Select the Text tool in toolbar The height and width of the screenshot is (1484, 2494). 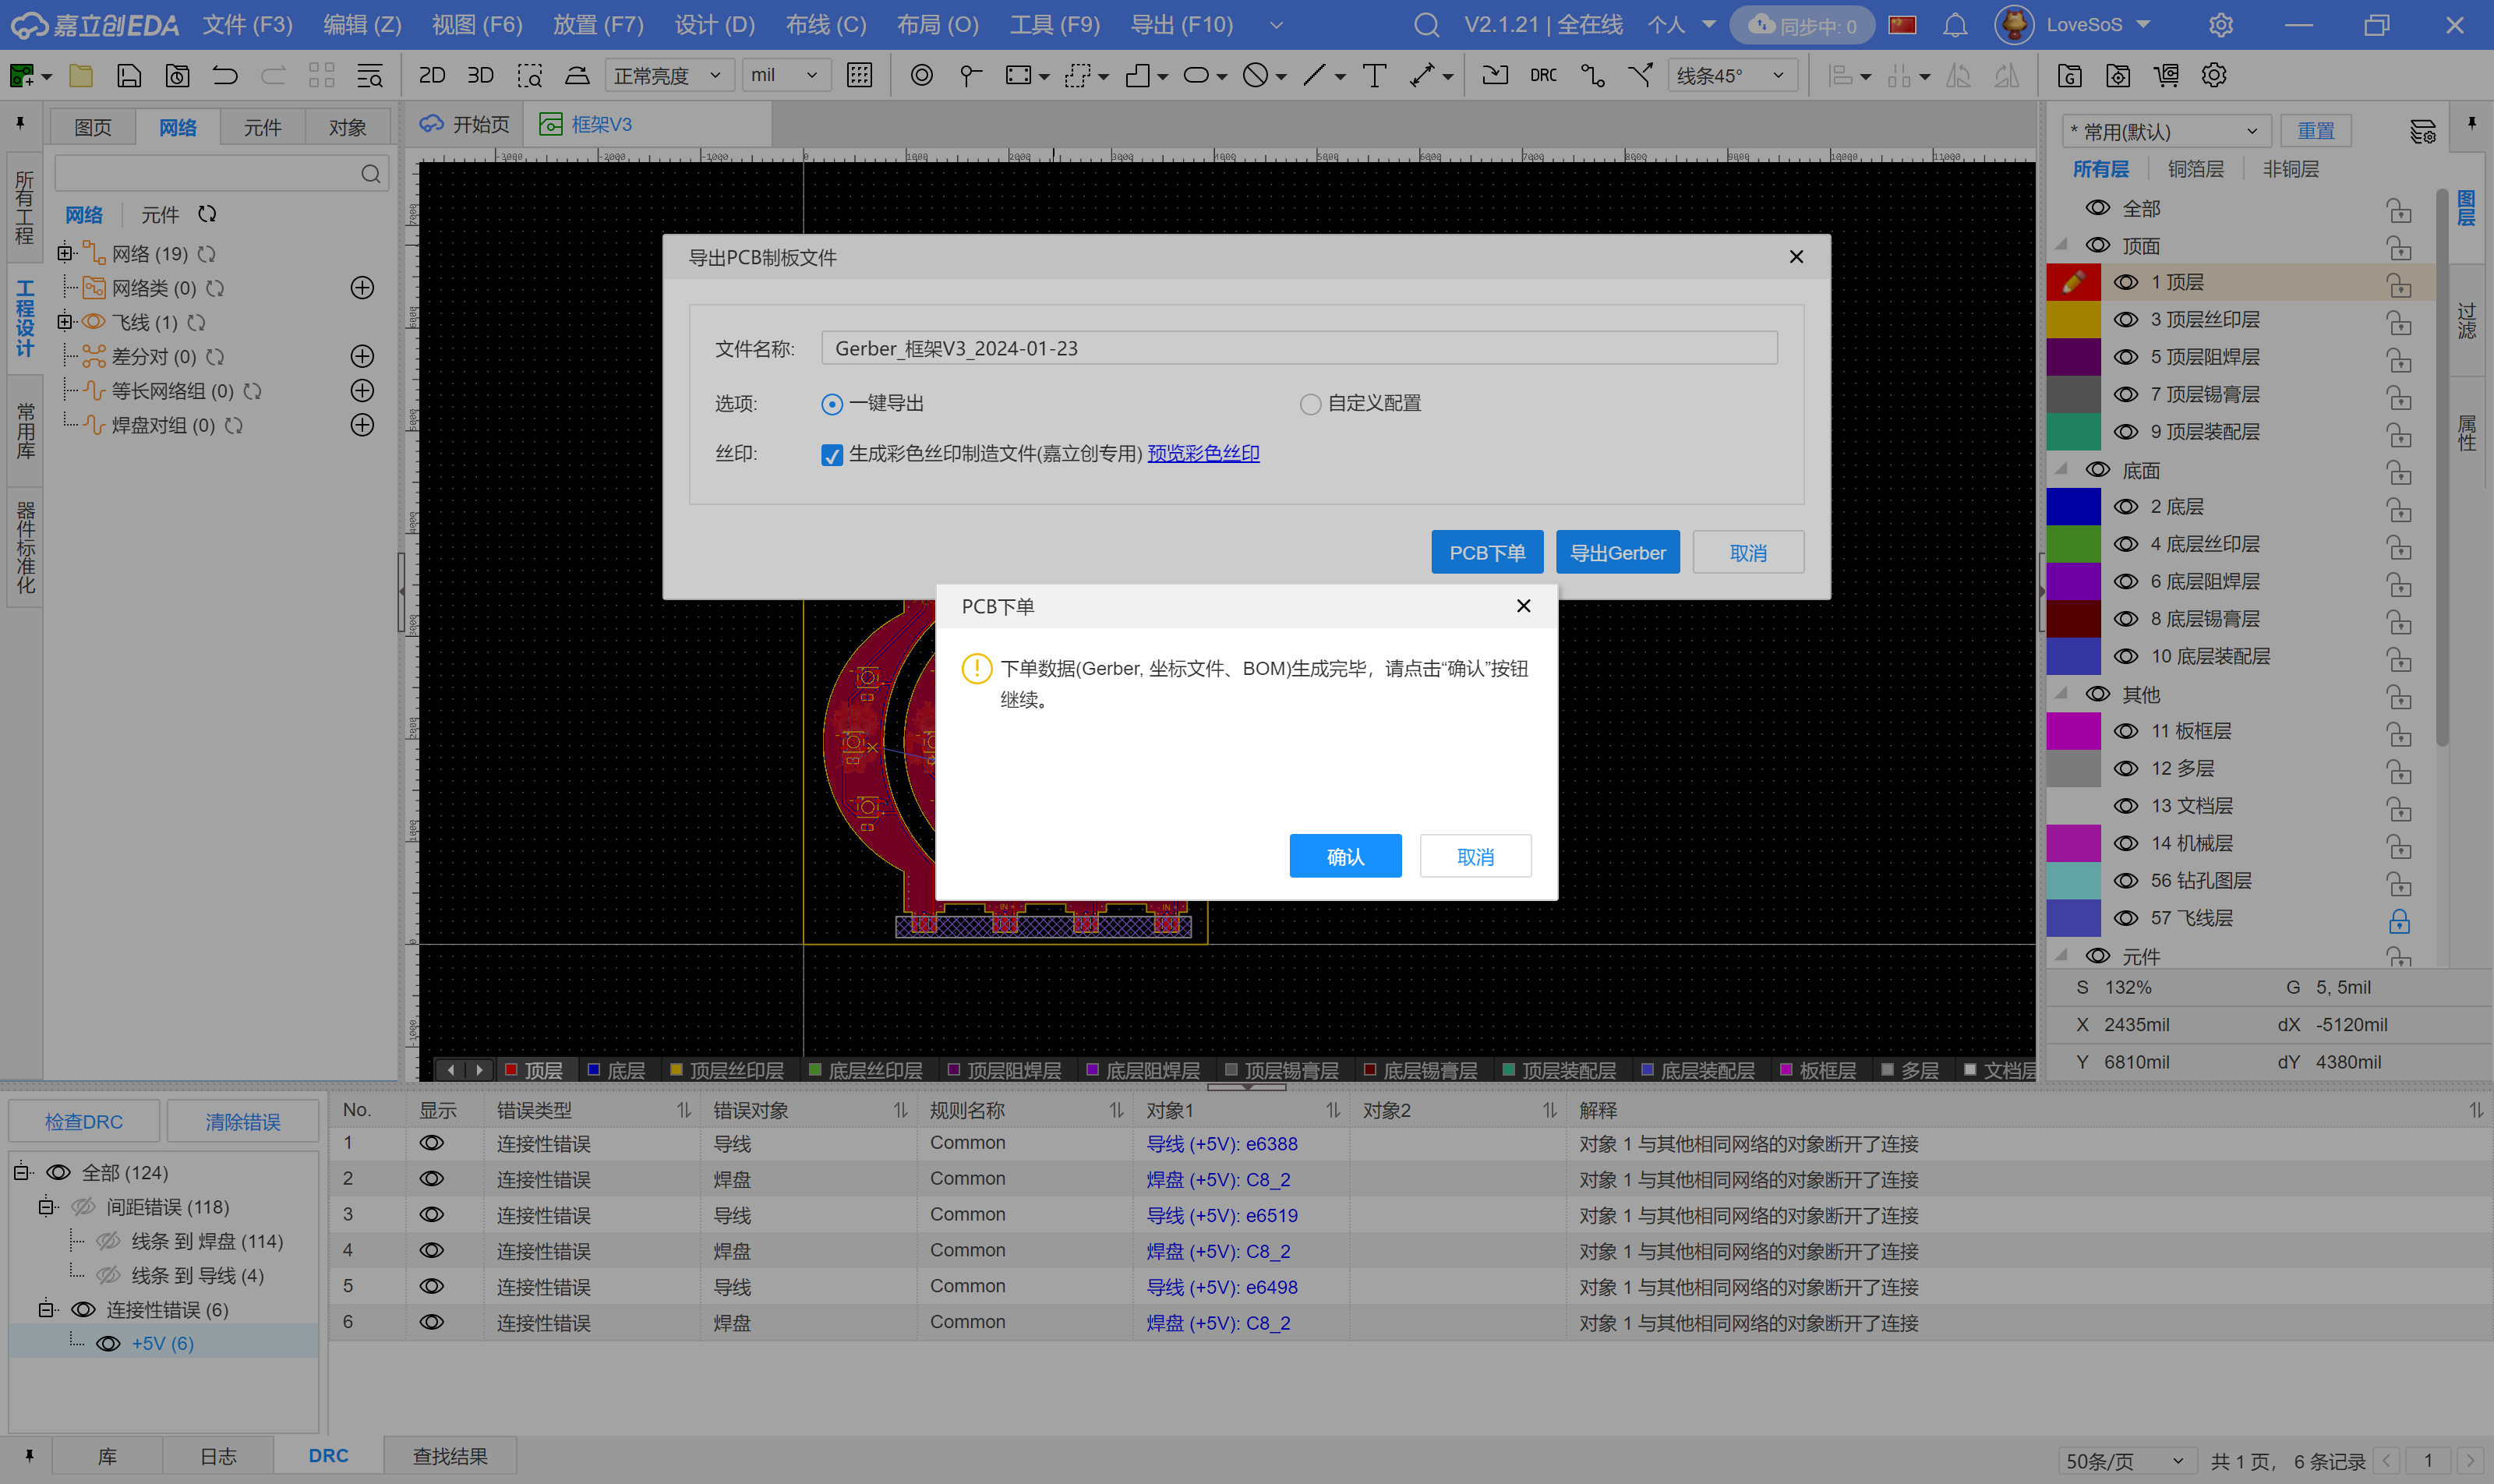1374,76
